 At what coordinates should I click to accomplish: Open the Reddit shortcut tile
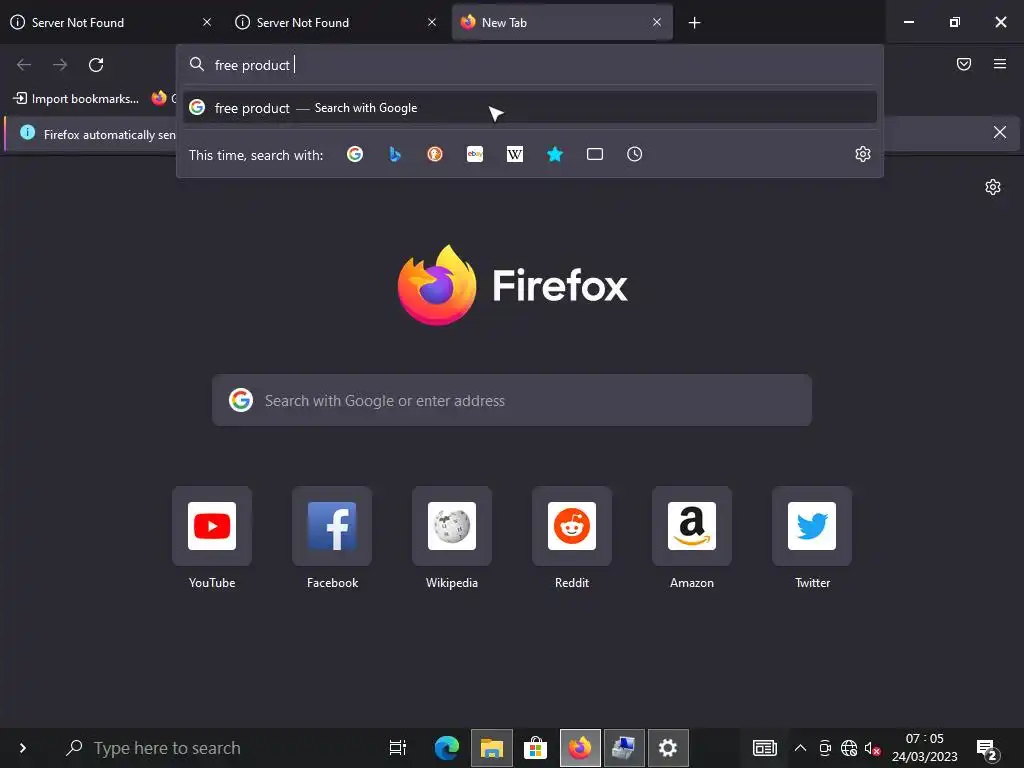[x=572, y=526]
